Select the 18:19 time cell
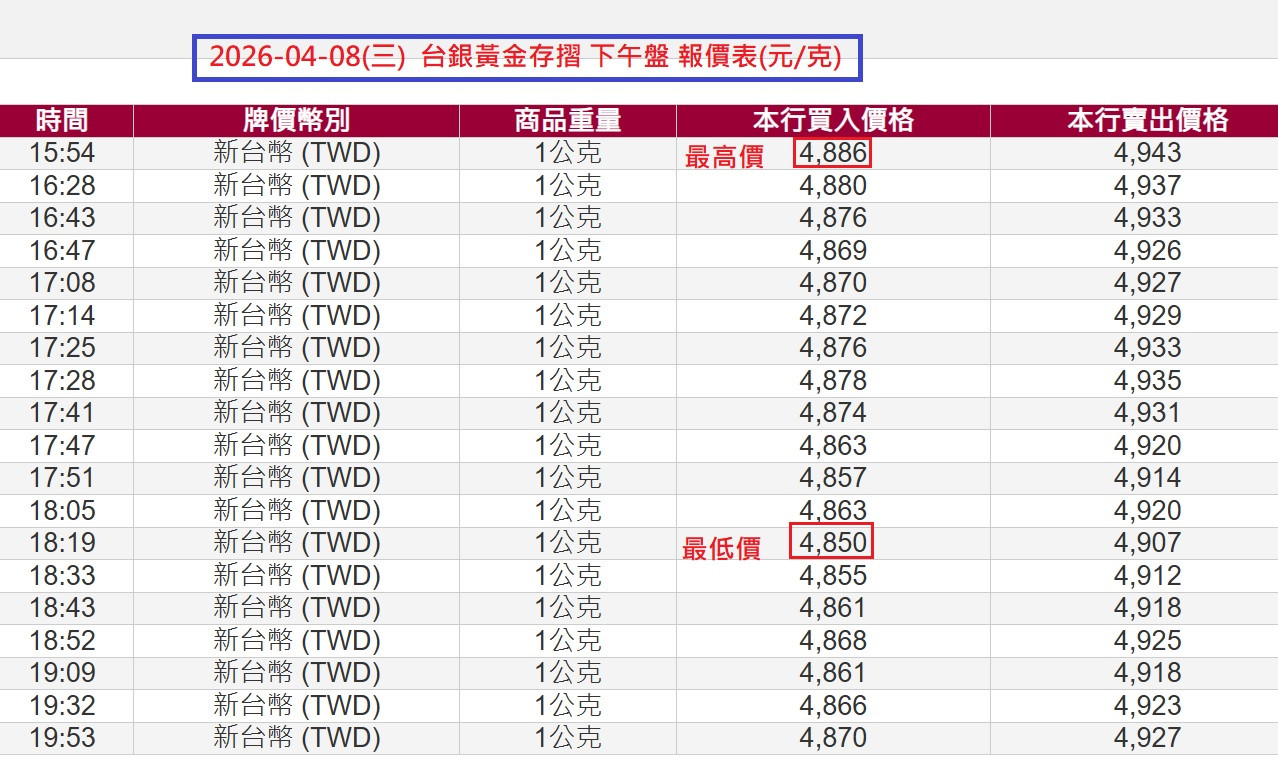The image size is (1278, 774). tap(66, 543)
